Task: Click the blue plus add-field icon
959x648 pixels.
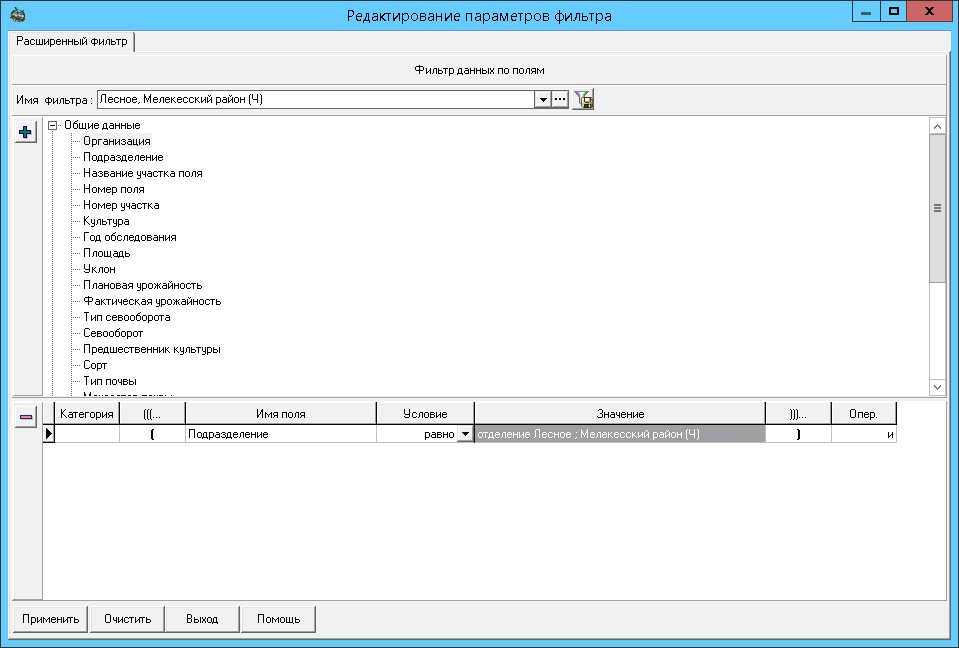Action: 25,132
